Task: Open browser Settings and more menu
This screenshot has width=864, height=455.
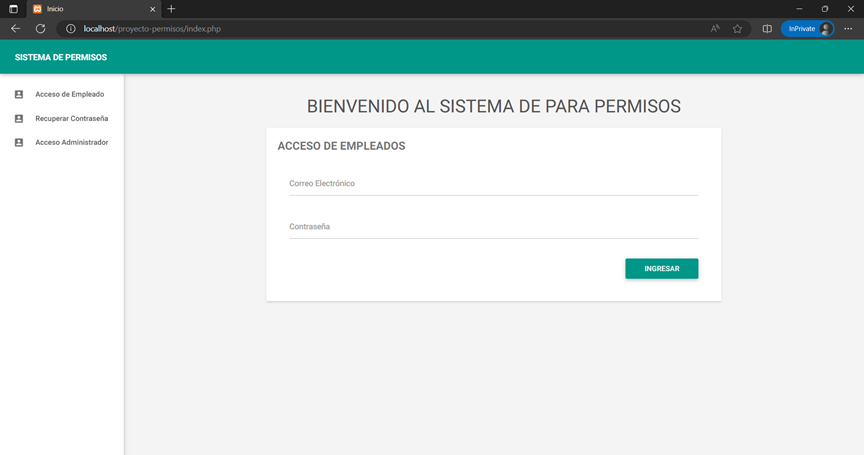Action: [848, 29]
